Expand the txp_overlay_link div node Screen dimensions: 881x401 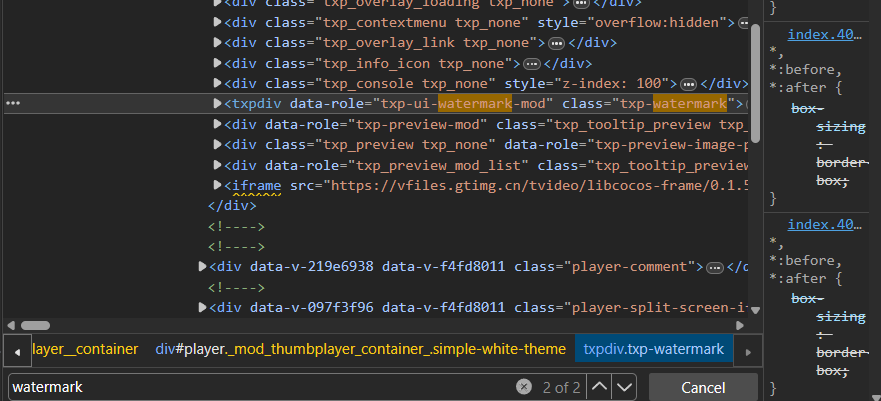217,43
